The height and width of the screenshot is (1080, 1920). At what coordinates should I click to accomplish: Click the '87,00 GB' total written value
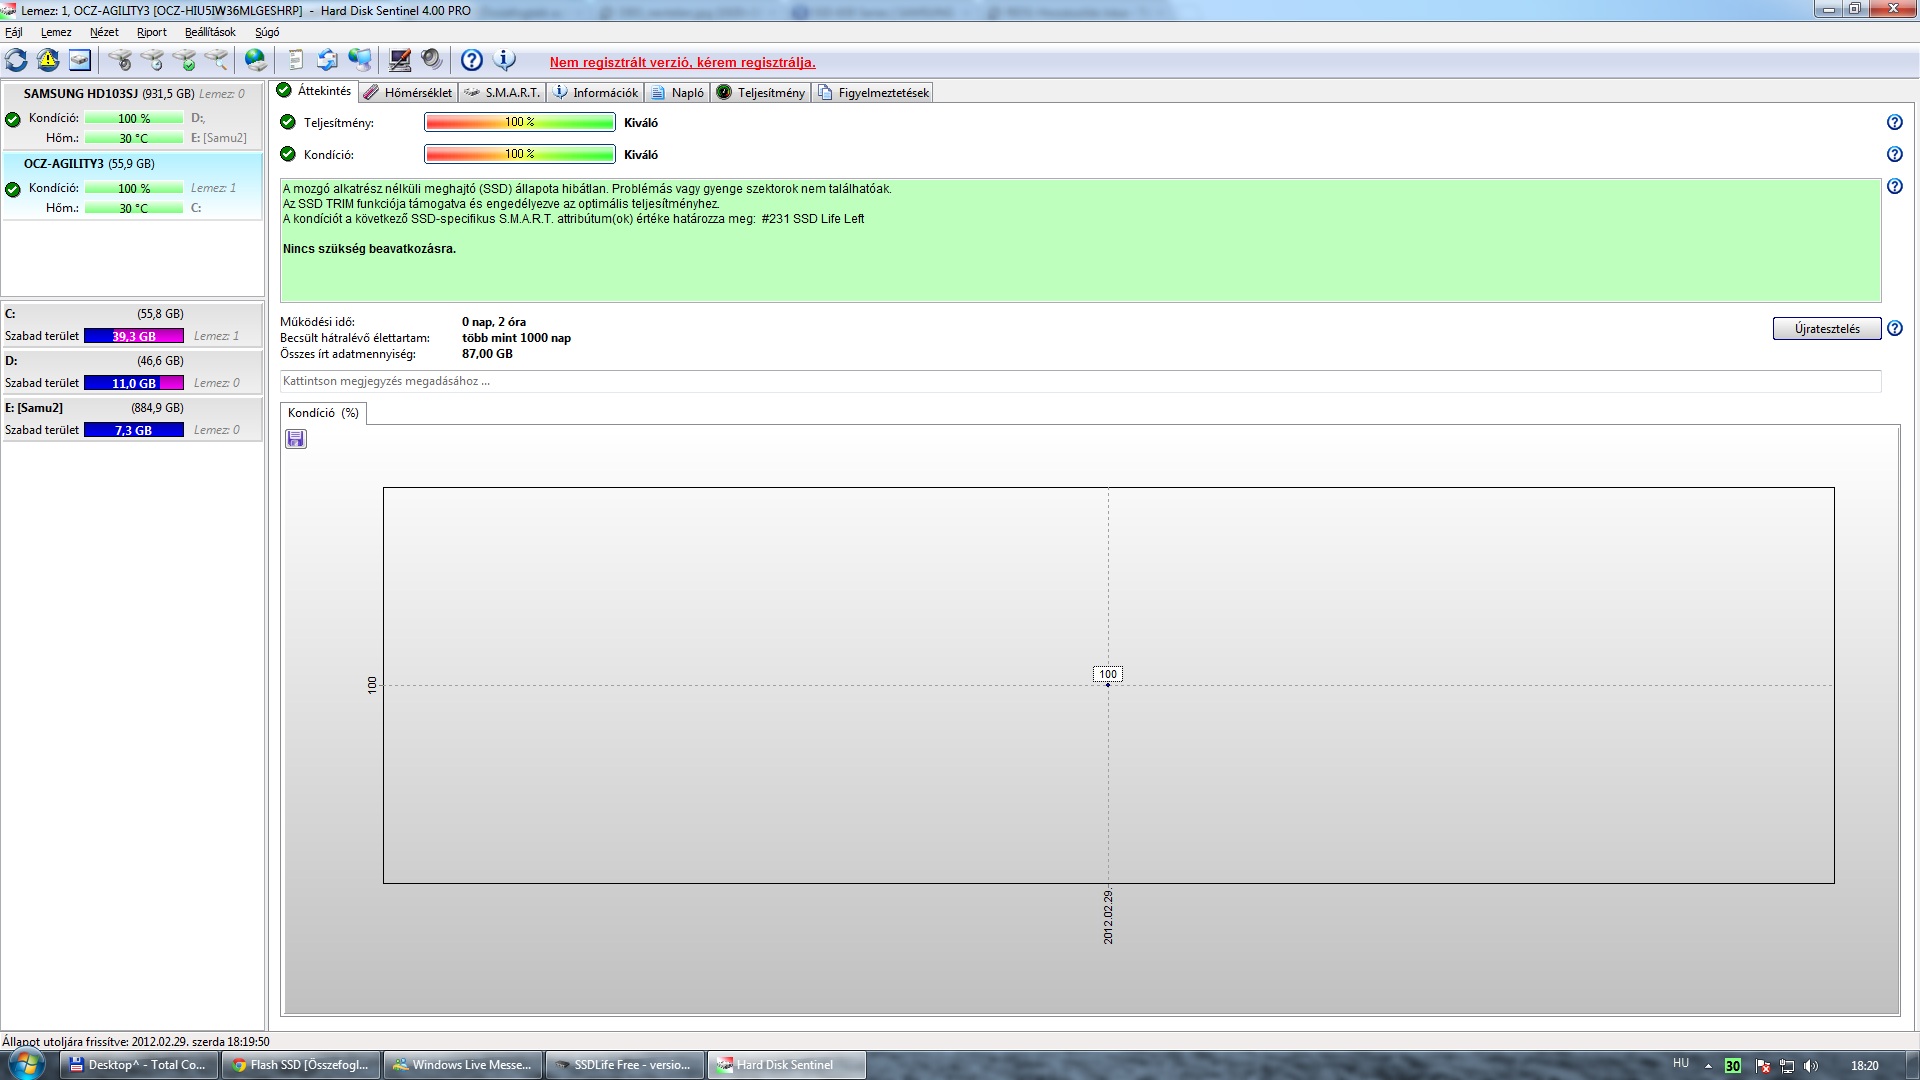pos(487,354)
